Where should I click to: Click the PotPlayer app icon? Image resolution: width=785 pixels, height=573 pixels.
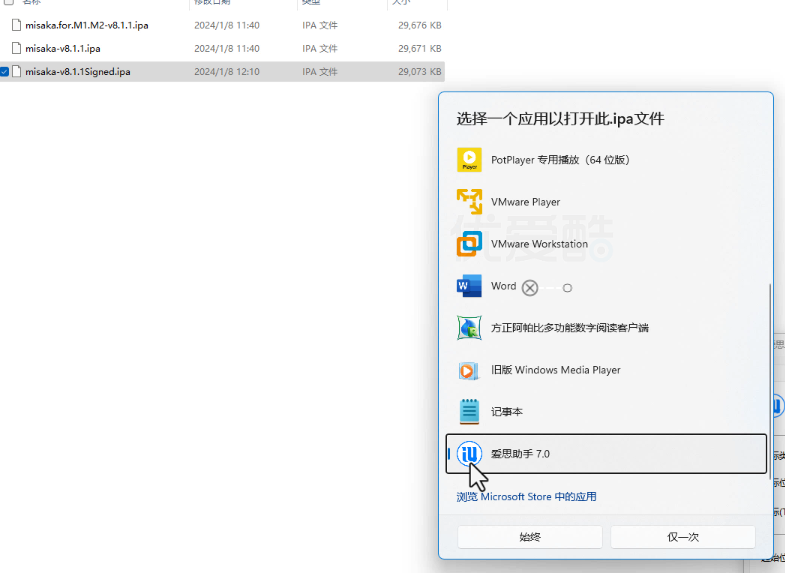469,160
